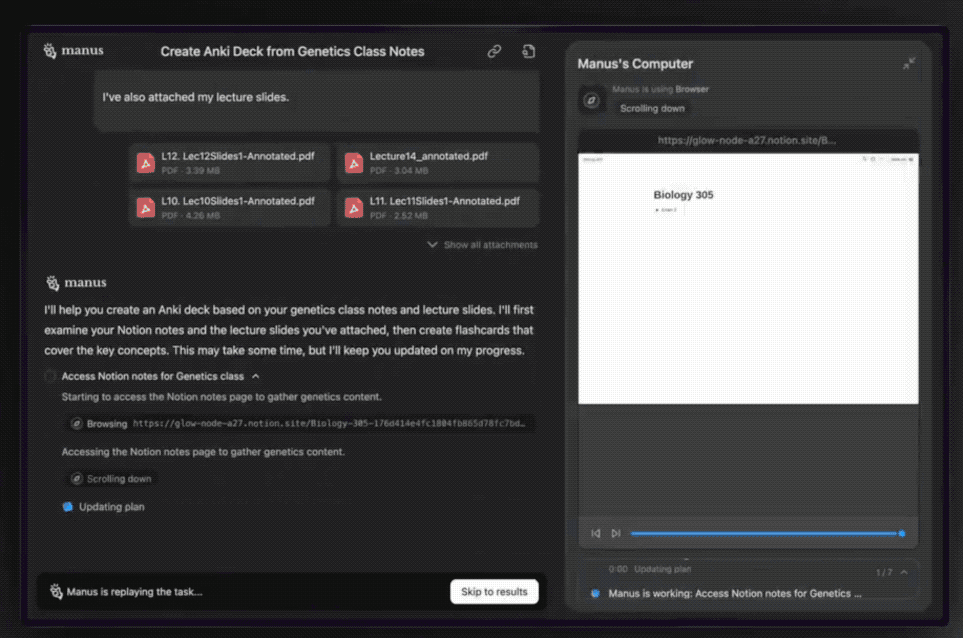This screenshot has width=963, height=638.
Task: Copy the share link icon
Action: coord(494,52)
